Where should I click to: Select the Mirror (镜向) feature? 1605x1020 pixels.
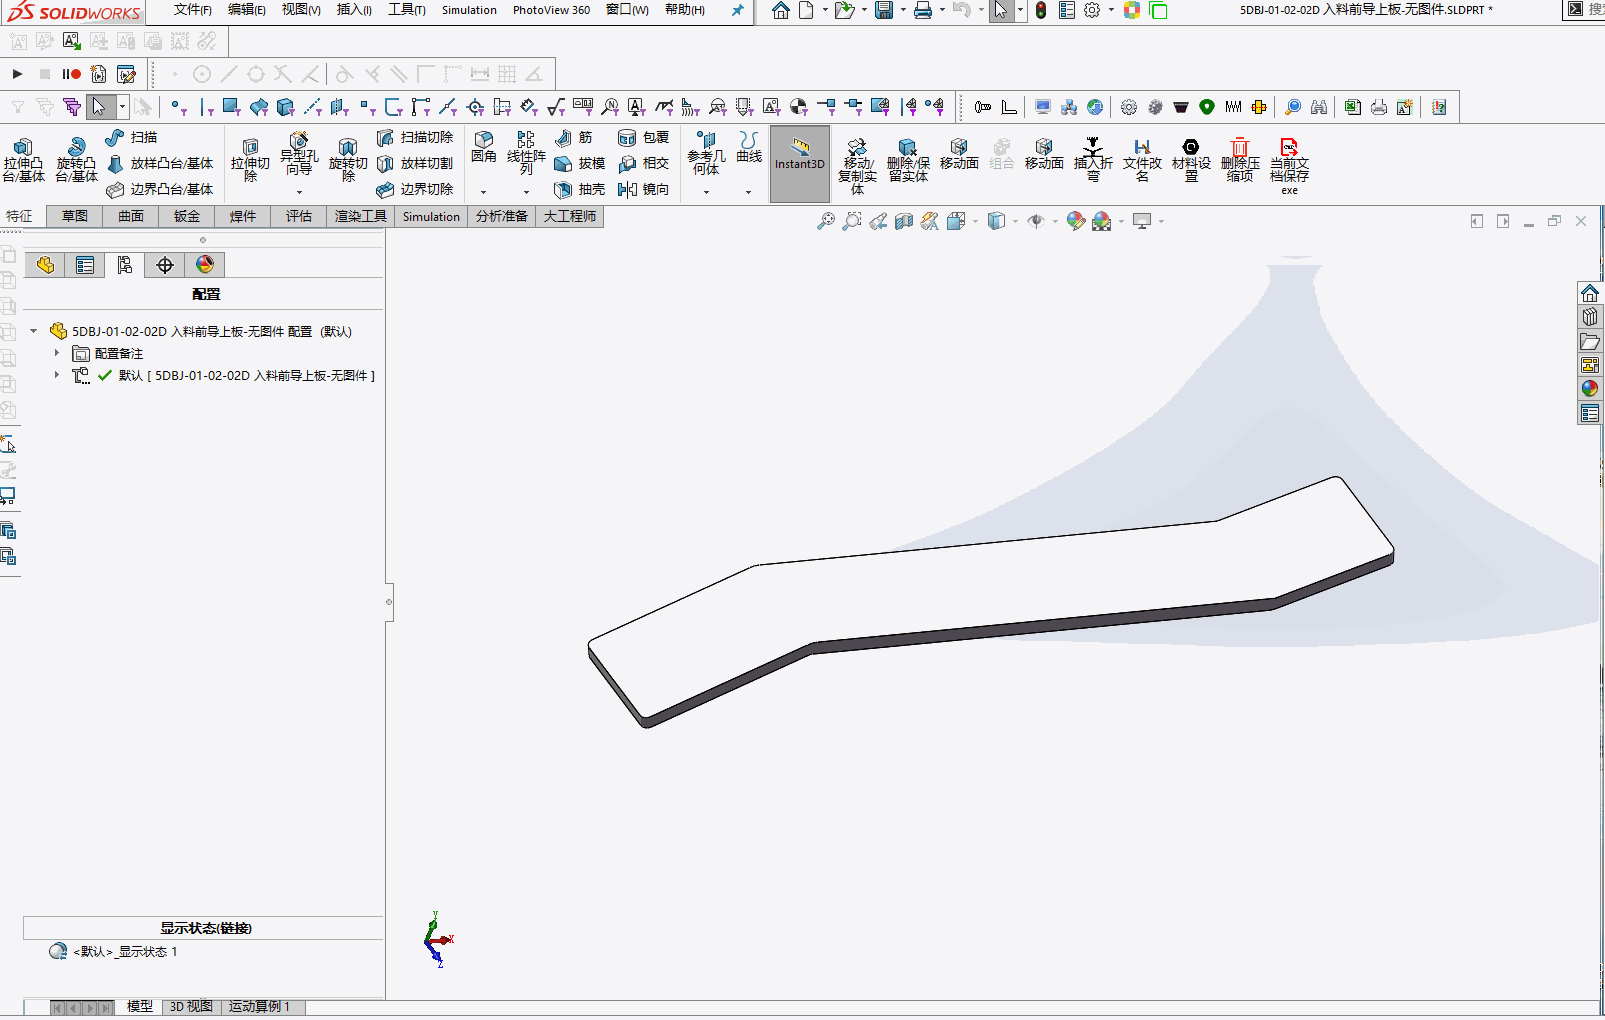click(x=643, y=189)
